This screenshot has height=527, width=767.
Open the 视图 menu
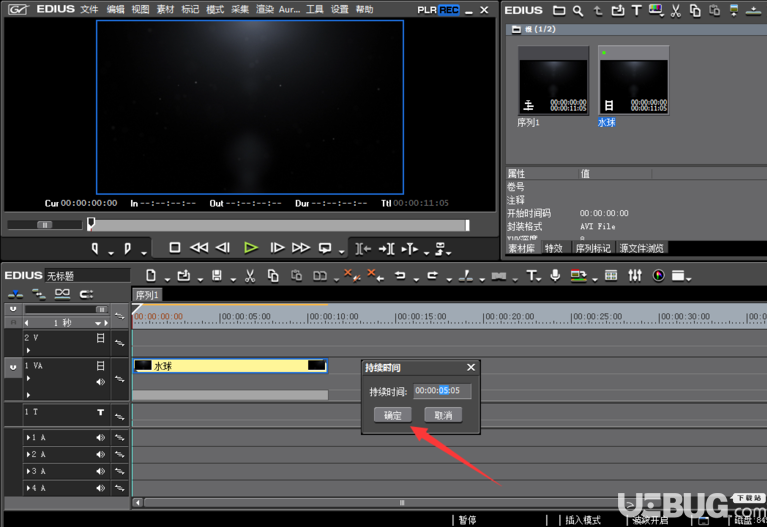click(140, 9)
